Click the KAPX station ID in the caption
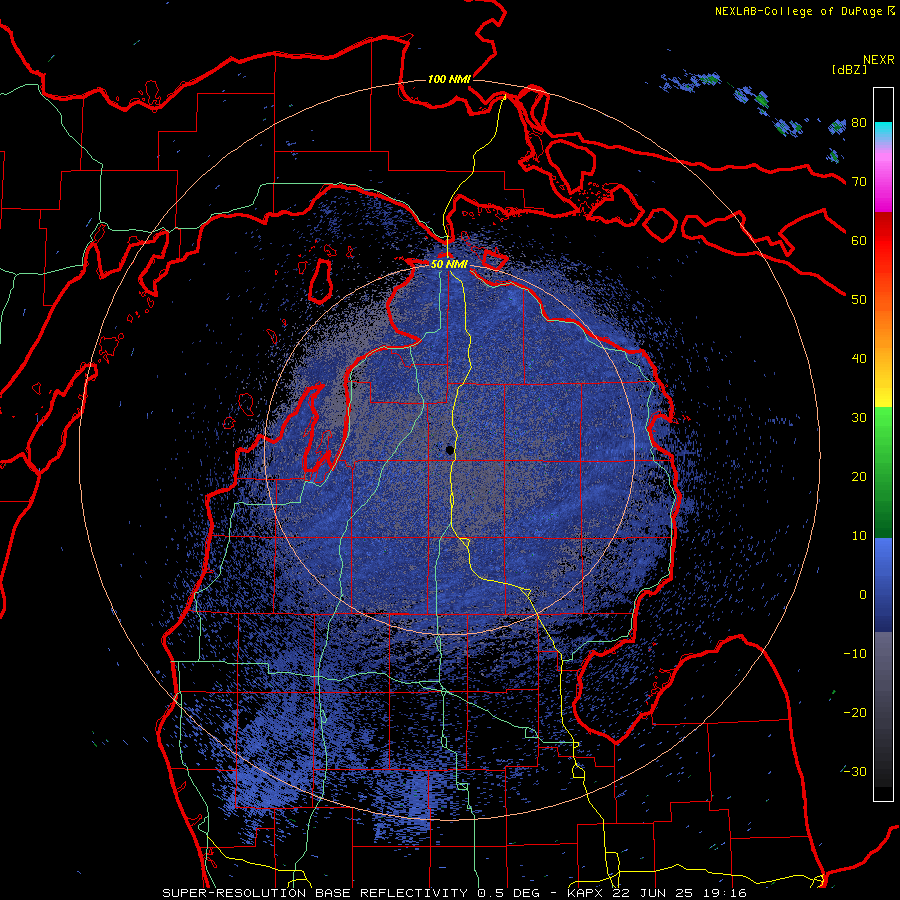The width and height of the screenshot is (900, 900). 587,893
